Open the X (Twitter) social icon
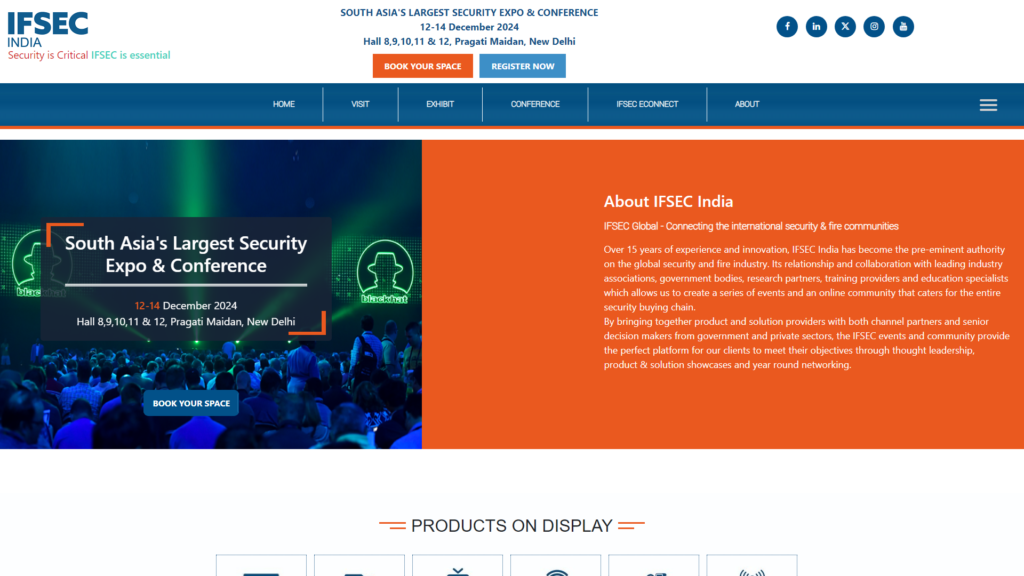Image resolution: width=1024 pixels, height=576 pixels. [x=845, y=27]
